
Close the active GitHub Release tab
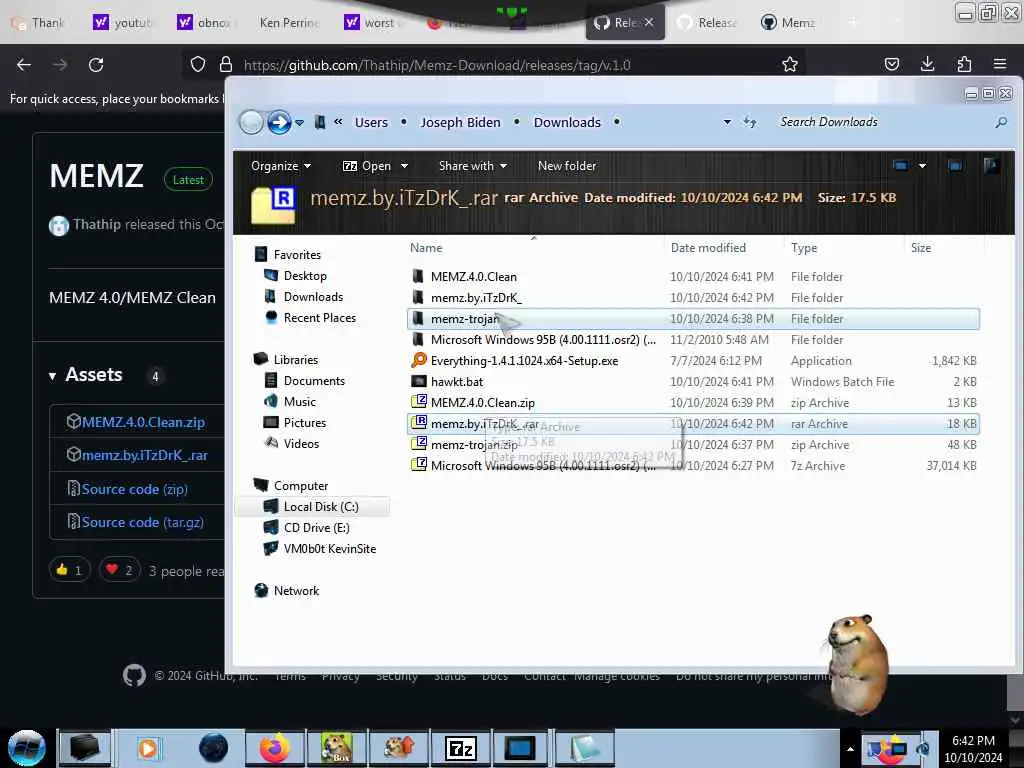click(x=648, y=22)
